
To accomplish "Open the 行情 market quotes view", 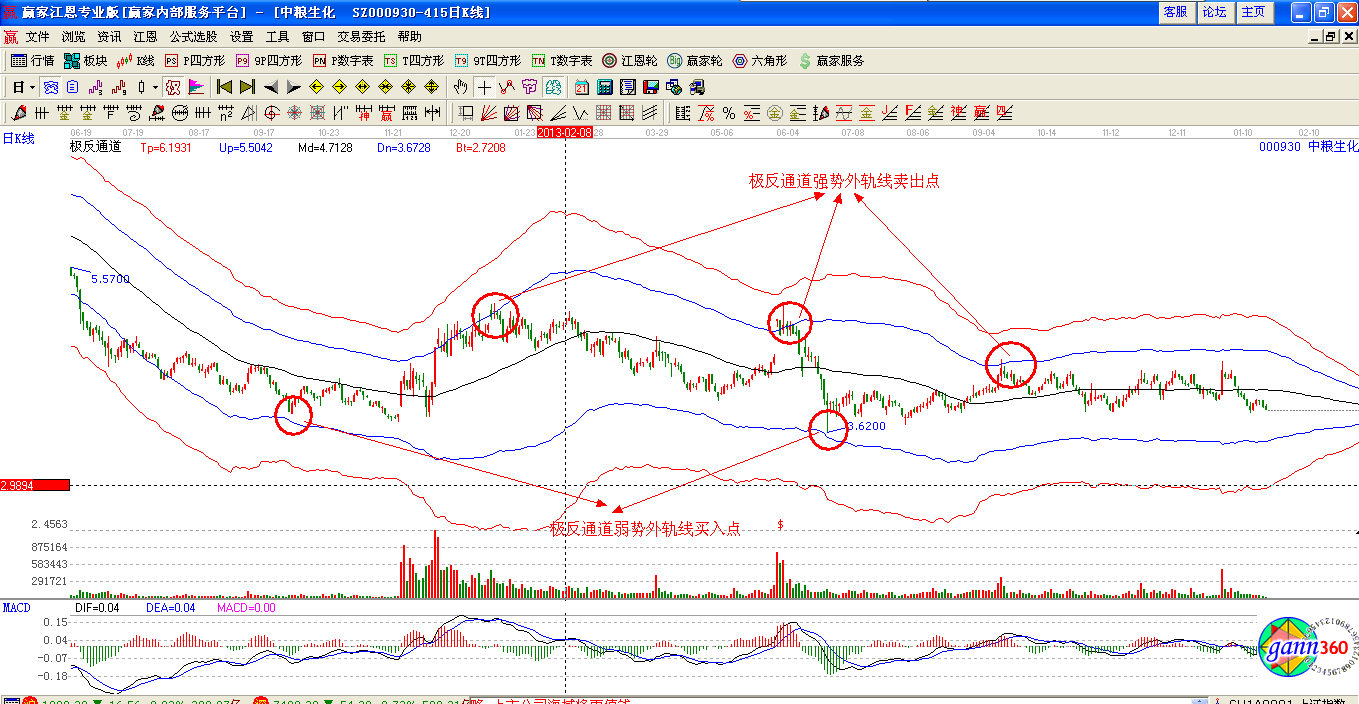I will (32, 61).
